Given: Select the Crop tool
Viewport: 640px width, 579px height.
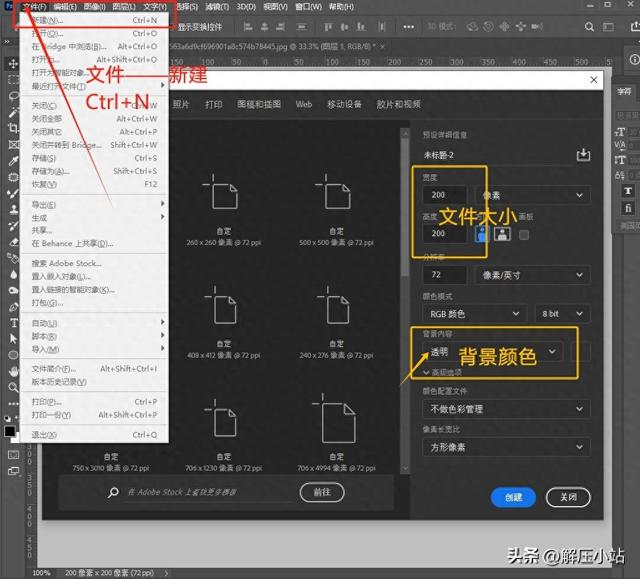Looking at the screenshot, I should pyautogui.click(x=13, y=128).
